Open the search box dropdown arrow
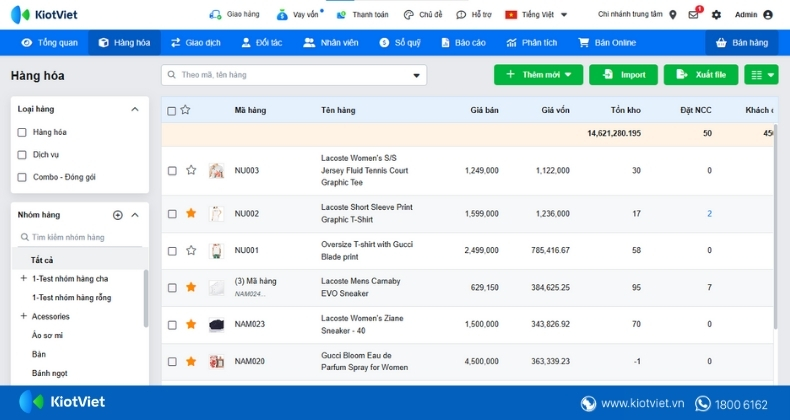 click(x=416, y=76)
